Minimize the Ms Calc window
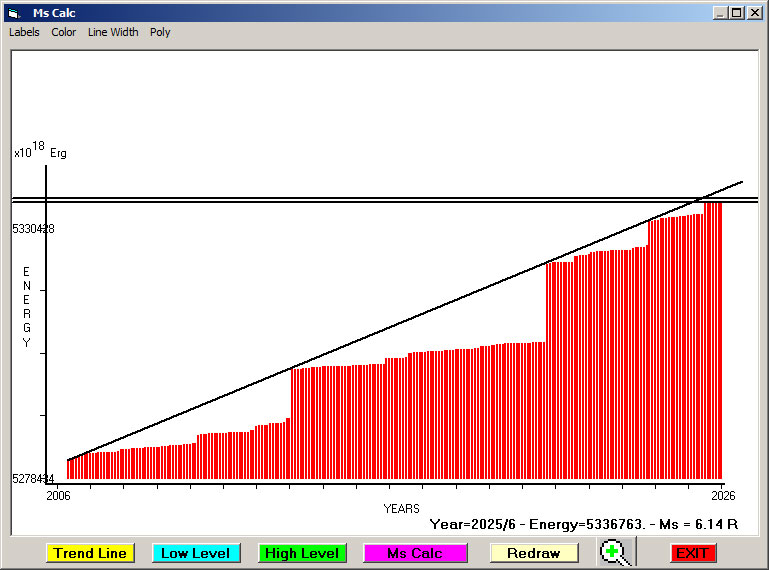This screenshot has width=769, height=570. click(720, 13)
